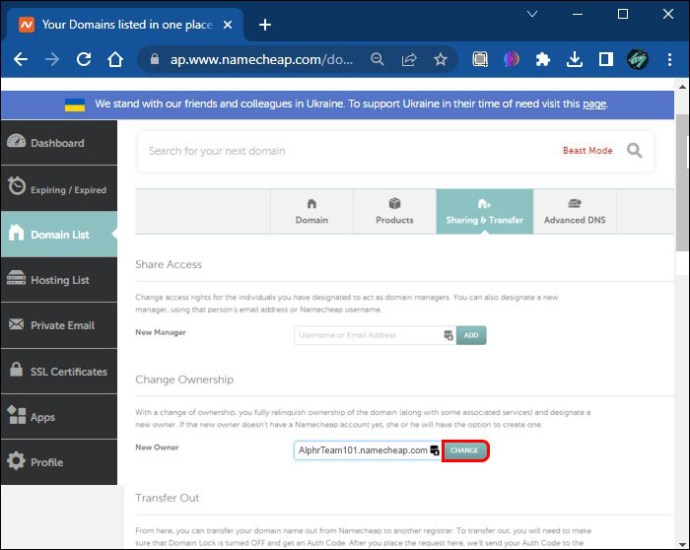
Task: Select Domain List in the sidebar
Action: [x=59, y=234]
